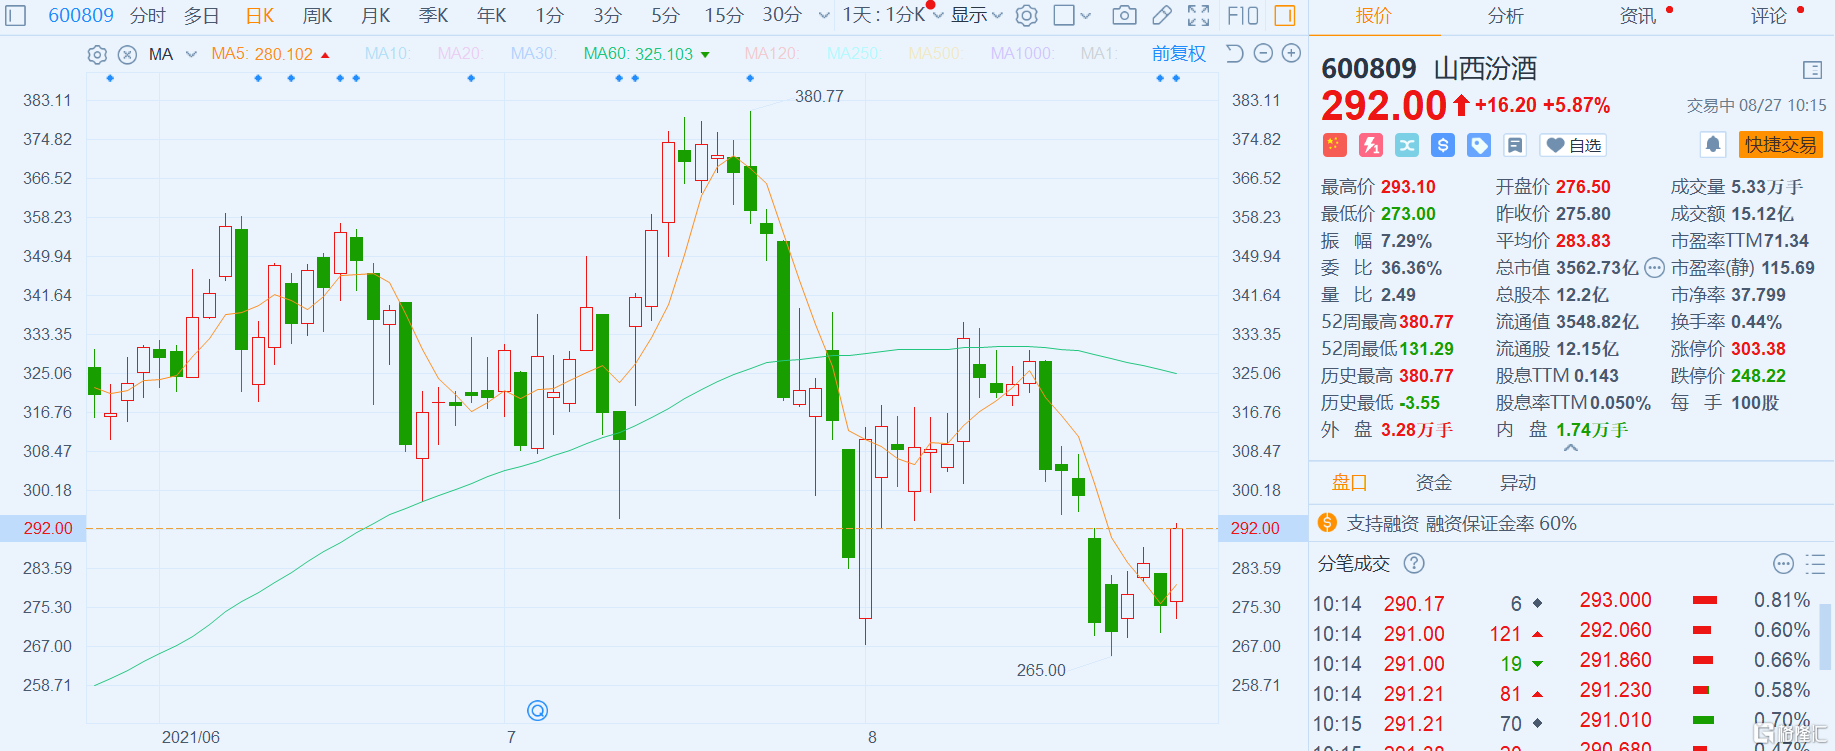
Task: Toggle MA10 moving average line
Action: (x=387, y=53)
